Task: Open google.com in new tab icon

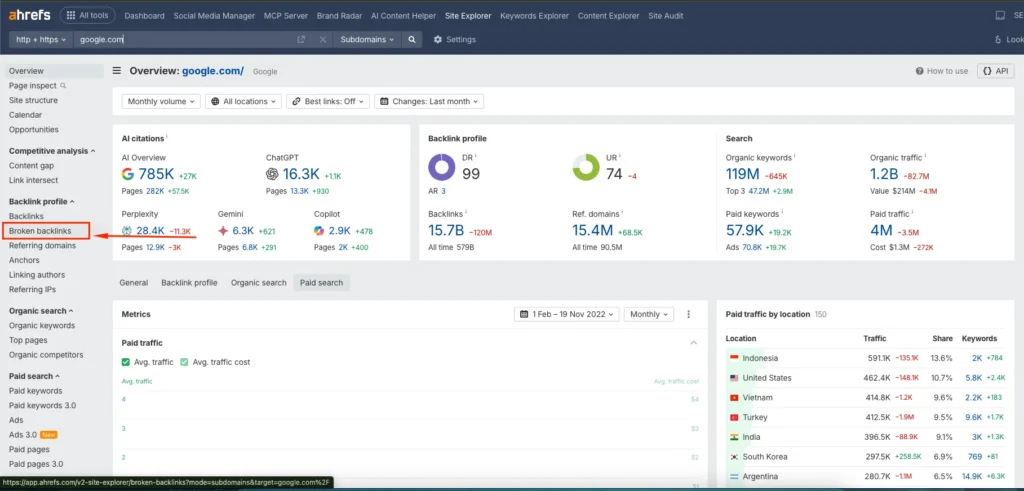Action: pos(301,40)
